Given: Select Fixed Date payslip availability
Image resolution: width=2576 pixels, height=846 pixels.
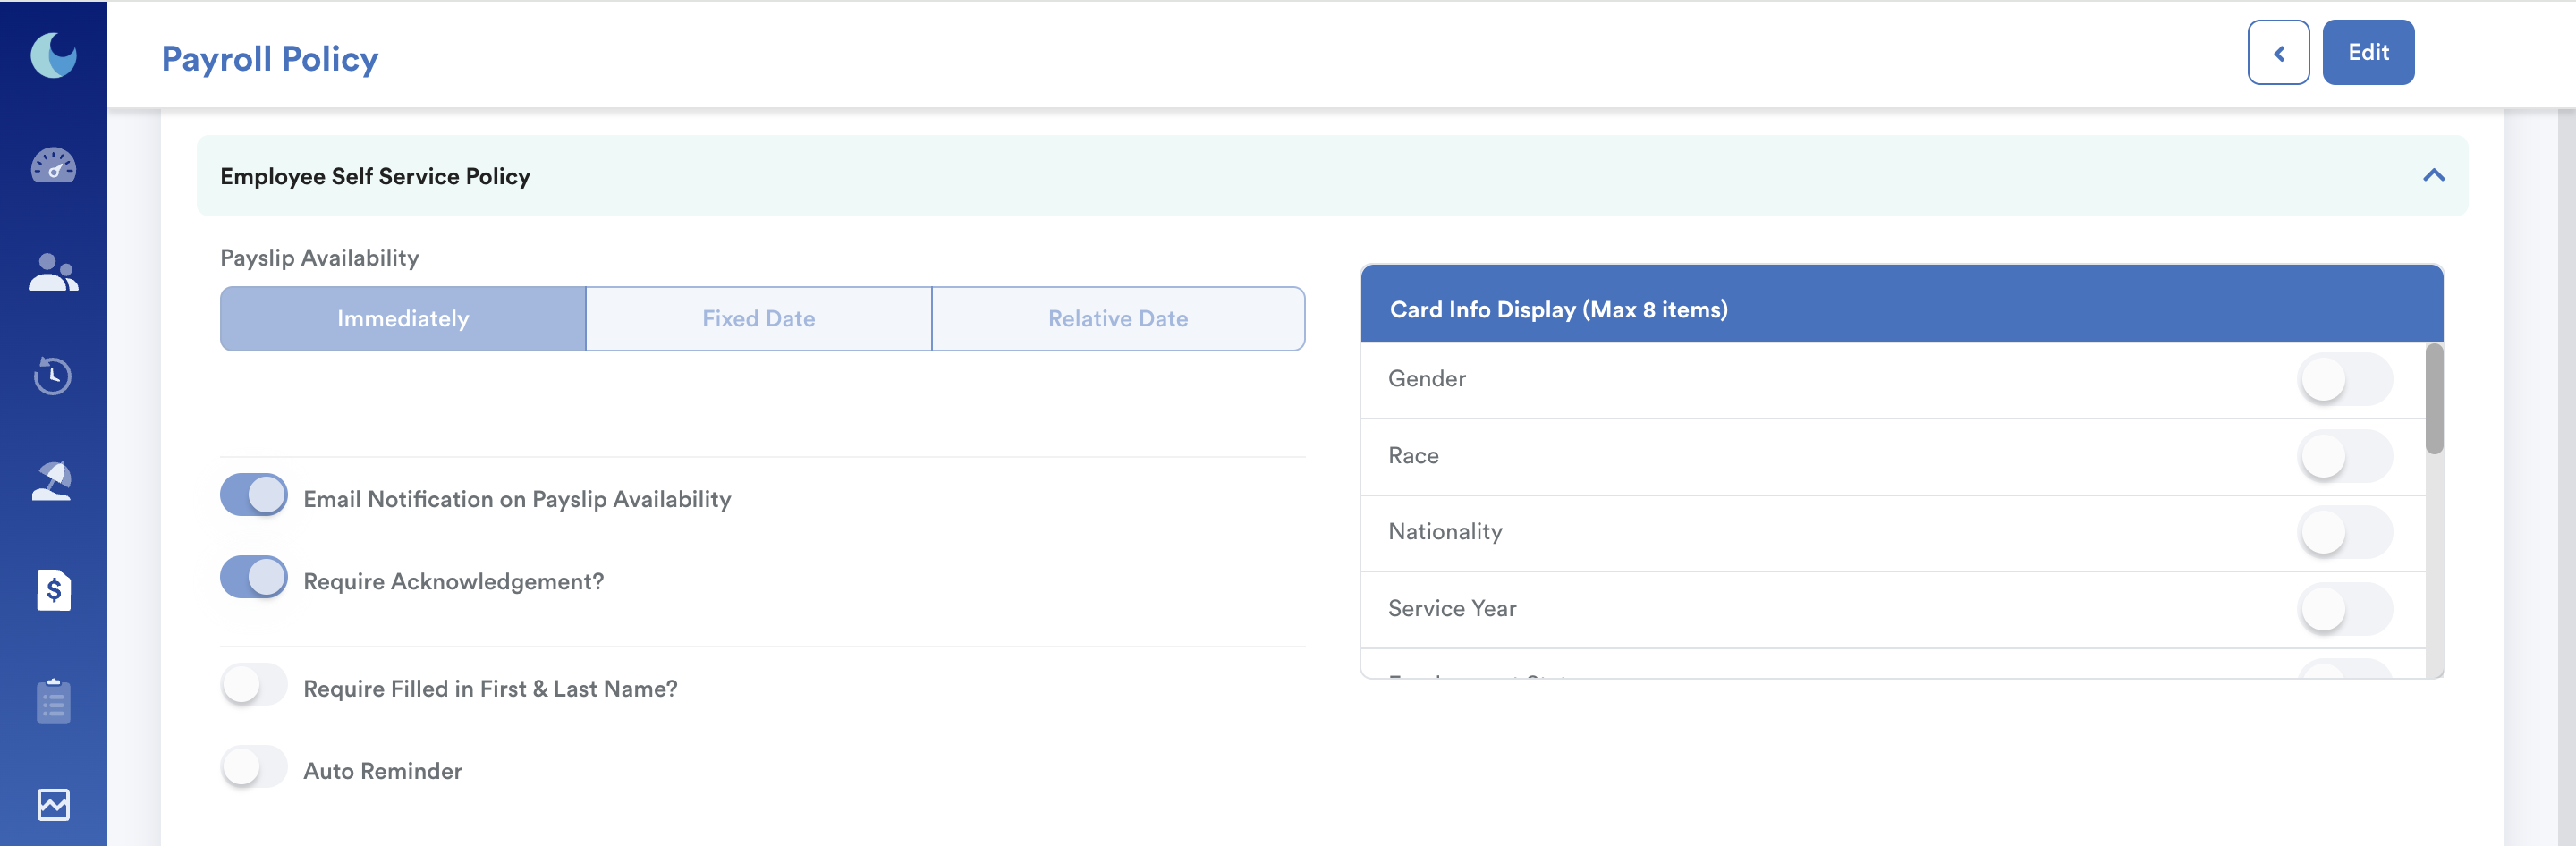Looking at the screenshot, I should pyautogui.click(x=759, y=319).
